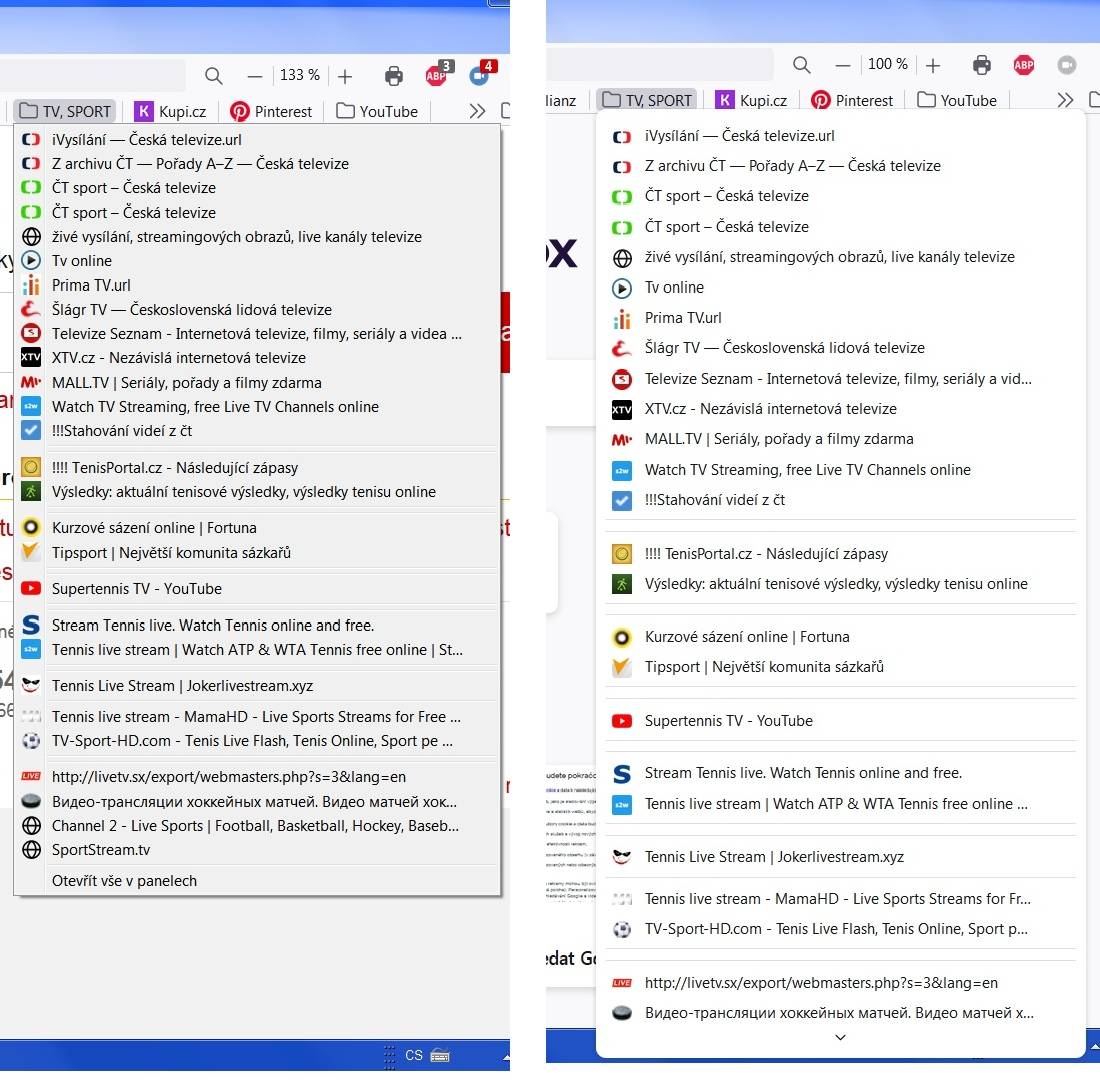Screen dimensions: 1100x1083
Task: Show more bookmarks chevron in left window
Action: (x=477, y=111)
